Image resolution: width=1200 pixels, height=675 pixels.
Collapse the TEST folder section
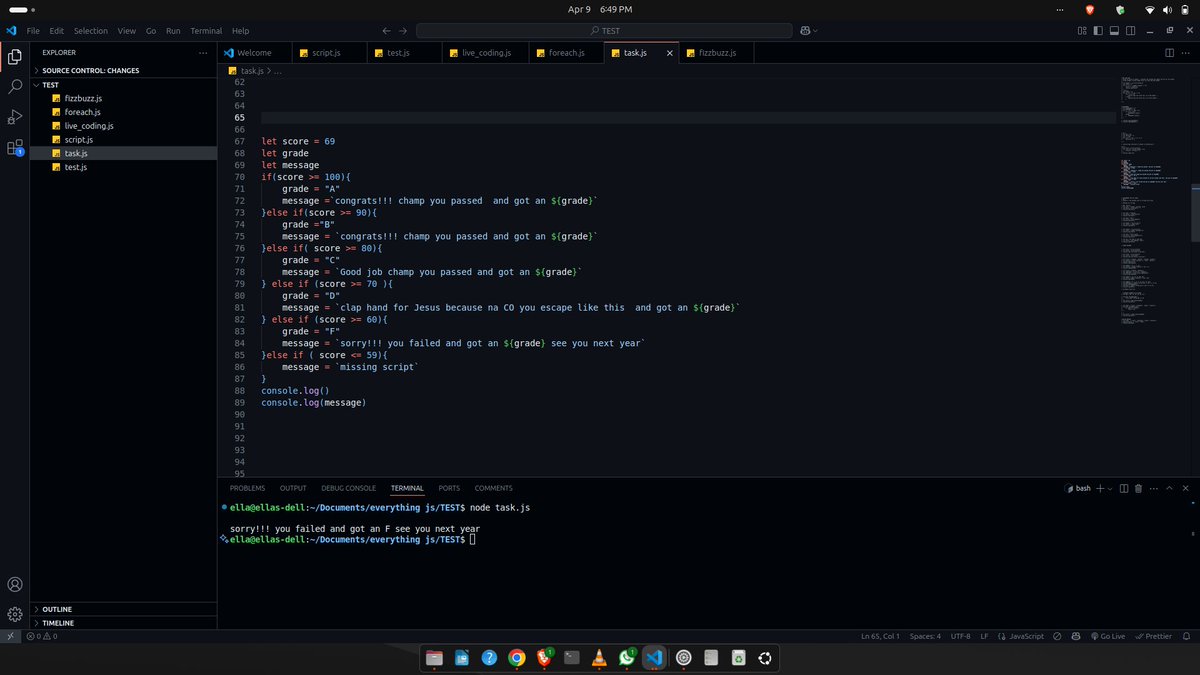click(x=124, y=85)
